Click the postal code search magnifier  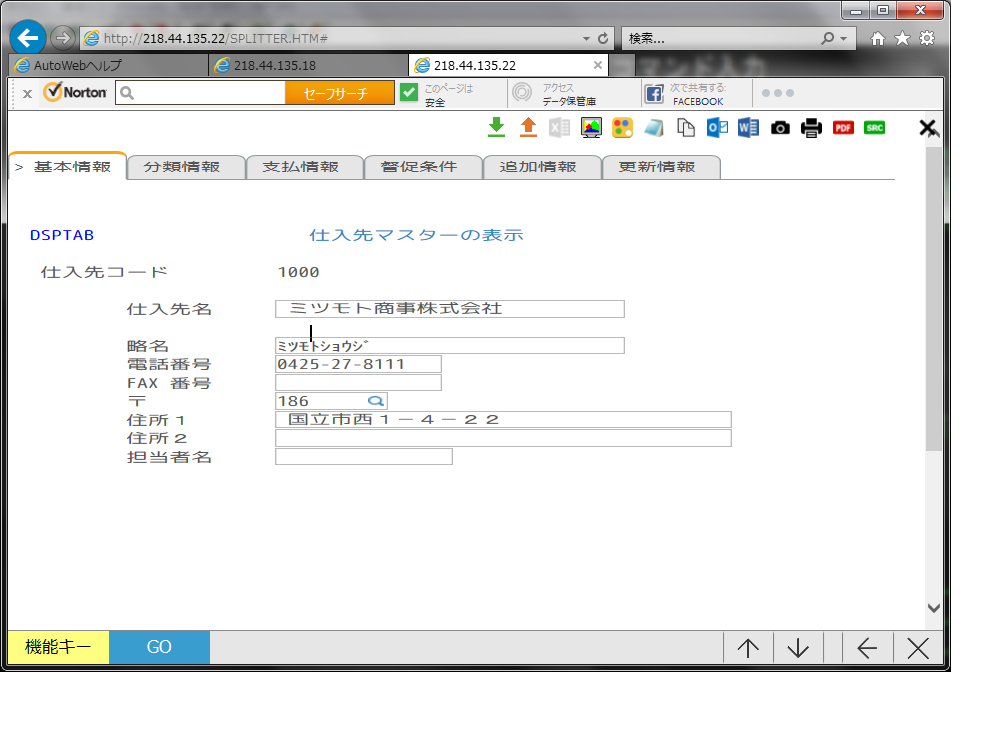[375, 401]
